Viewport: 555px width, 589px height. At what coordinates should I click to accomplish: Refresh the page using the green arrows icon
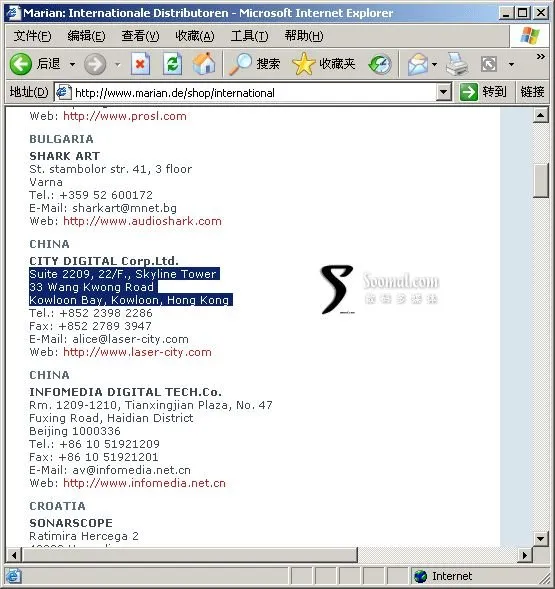click(x=172, y=64)
